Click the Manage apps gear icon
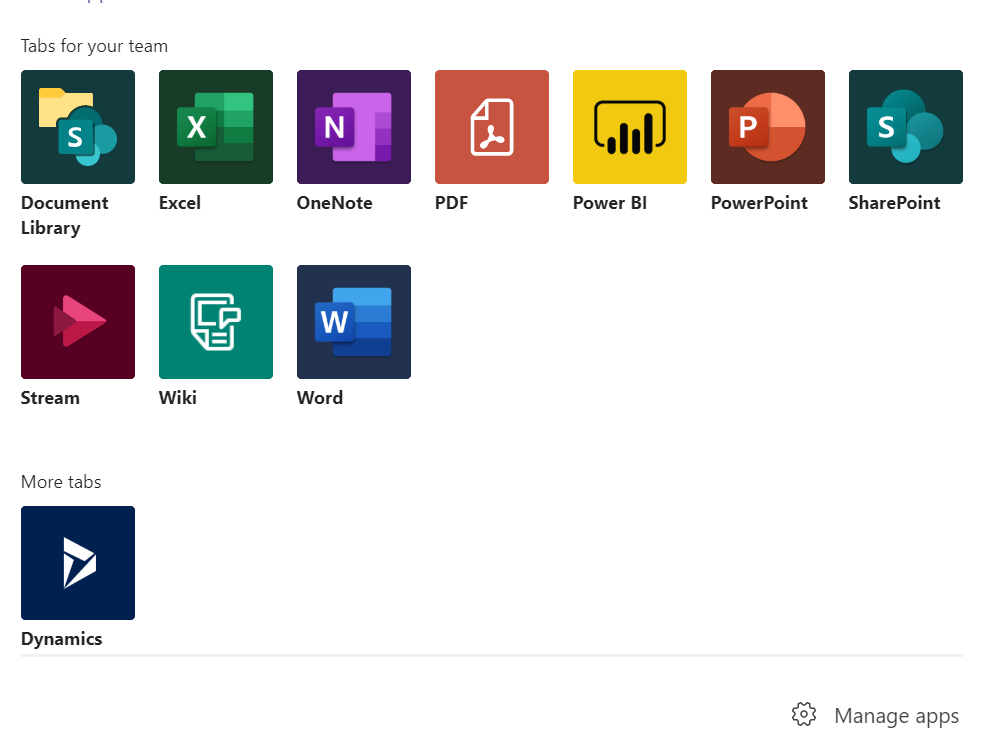The image size is (1006, 733). pos(803,714)
